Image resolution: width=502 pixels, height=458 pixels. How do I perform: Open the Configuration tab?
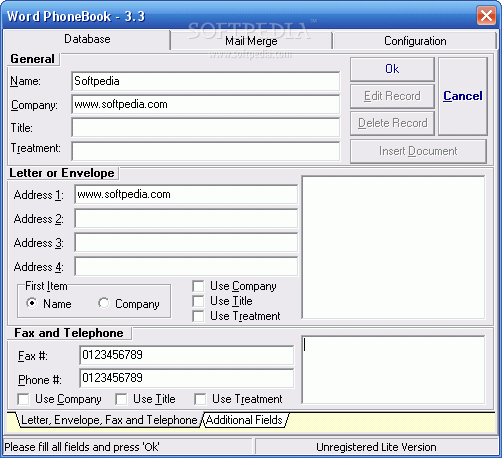point(415,41)
